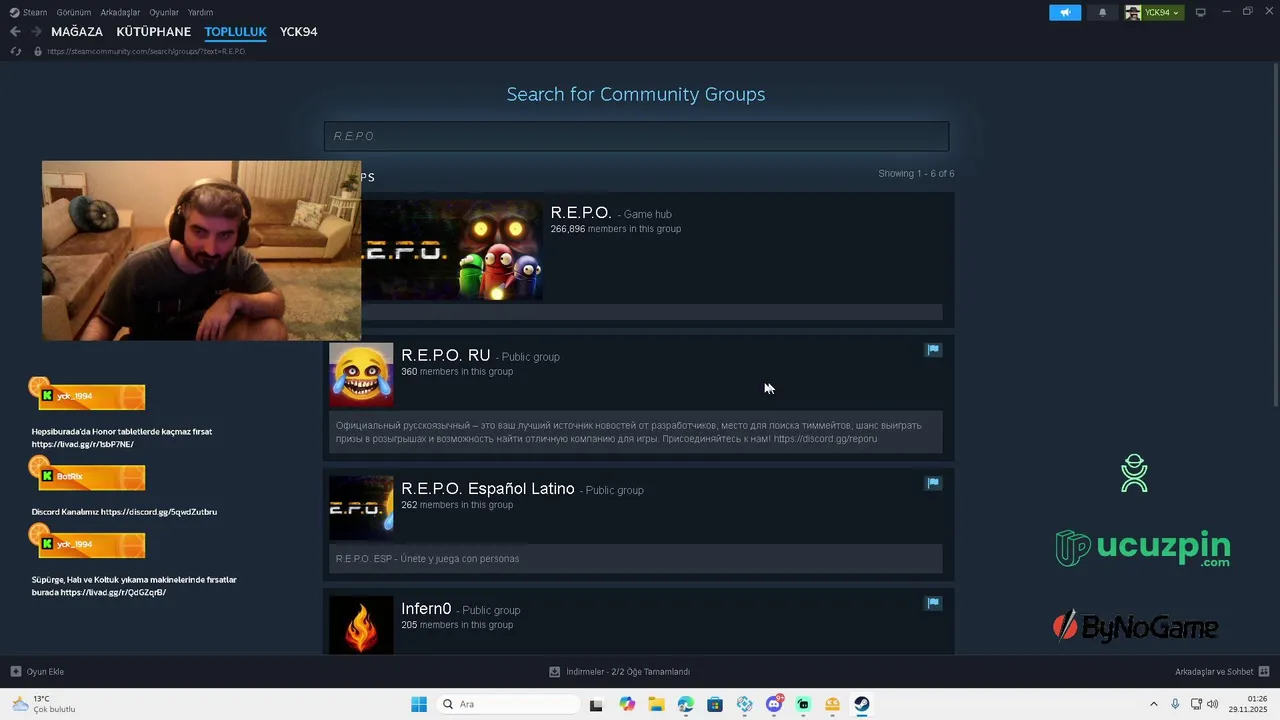Click "205 members in this group" text
This screenshot has height=720, width=1280.
pos(457,625)
